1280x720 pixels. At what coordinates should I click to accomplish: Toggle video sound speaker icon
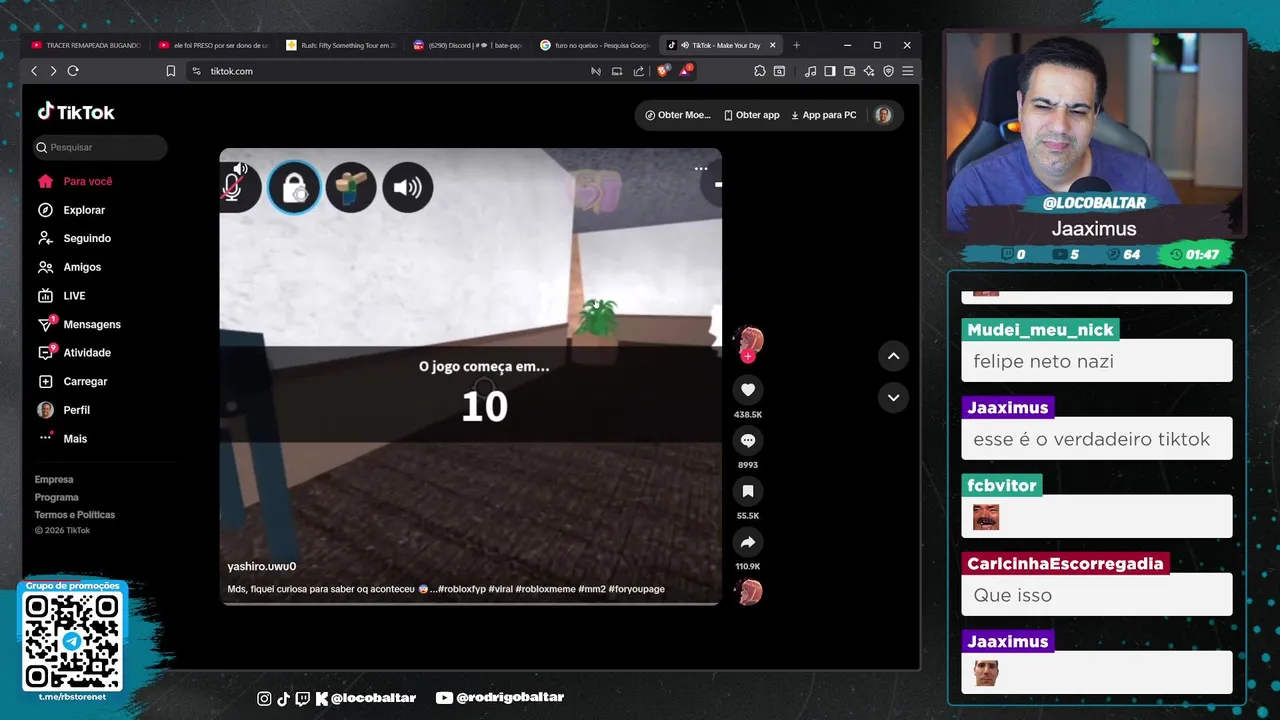(x=239, y=168)
